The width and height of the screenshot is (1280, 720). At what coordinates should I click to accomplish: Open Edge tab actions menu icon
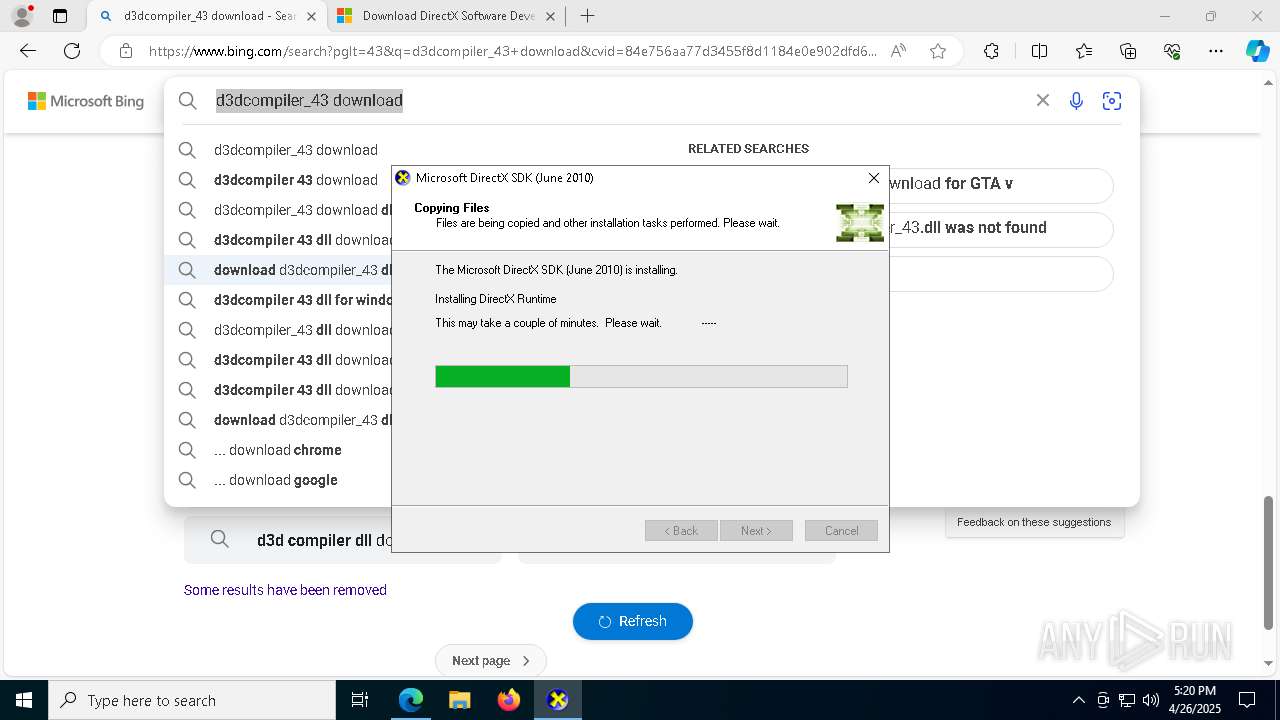[x=60, y=16]
